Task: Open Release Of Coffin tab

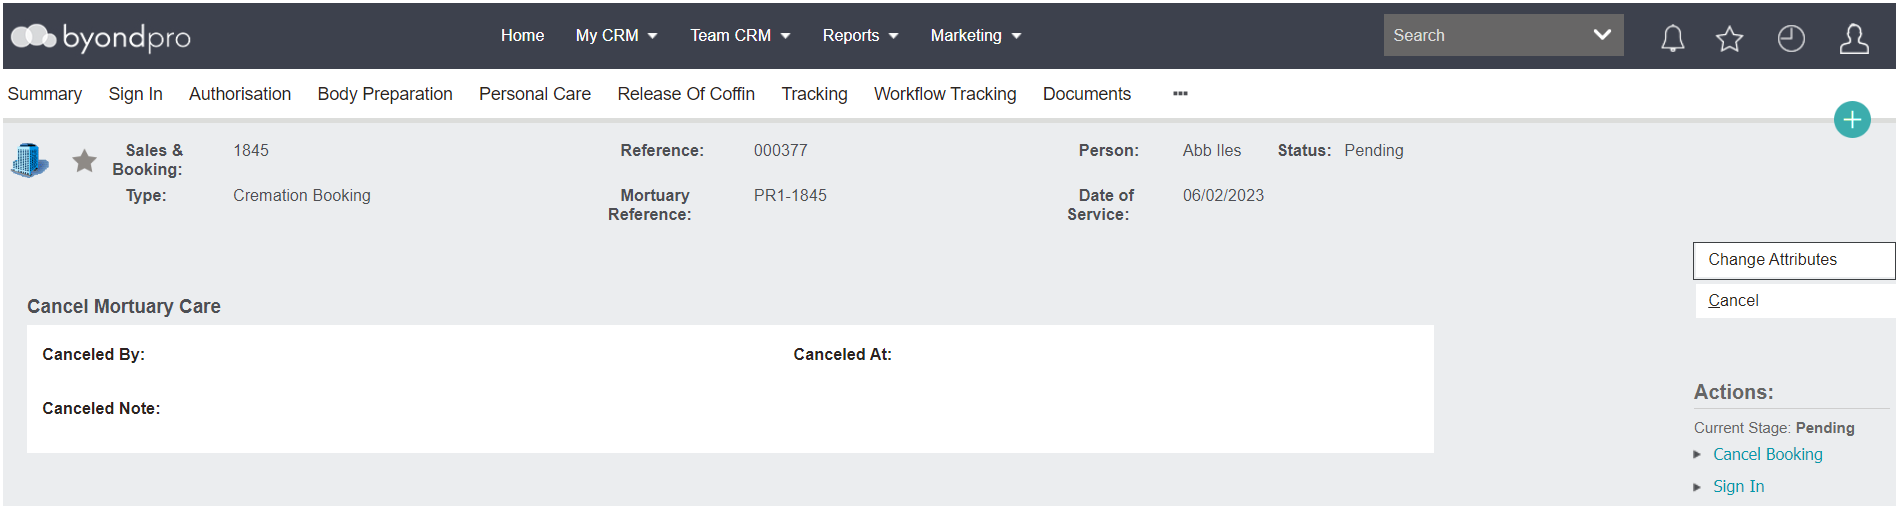Action: 686,94
